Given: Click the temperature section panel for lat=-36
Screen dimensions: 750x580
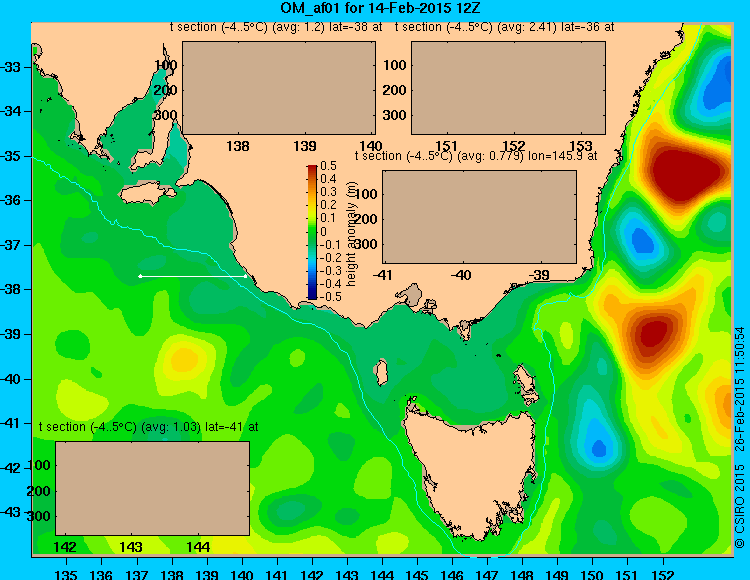Looking at the screenshot, I should tap(508, 88).
